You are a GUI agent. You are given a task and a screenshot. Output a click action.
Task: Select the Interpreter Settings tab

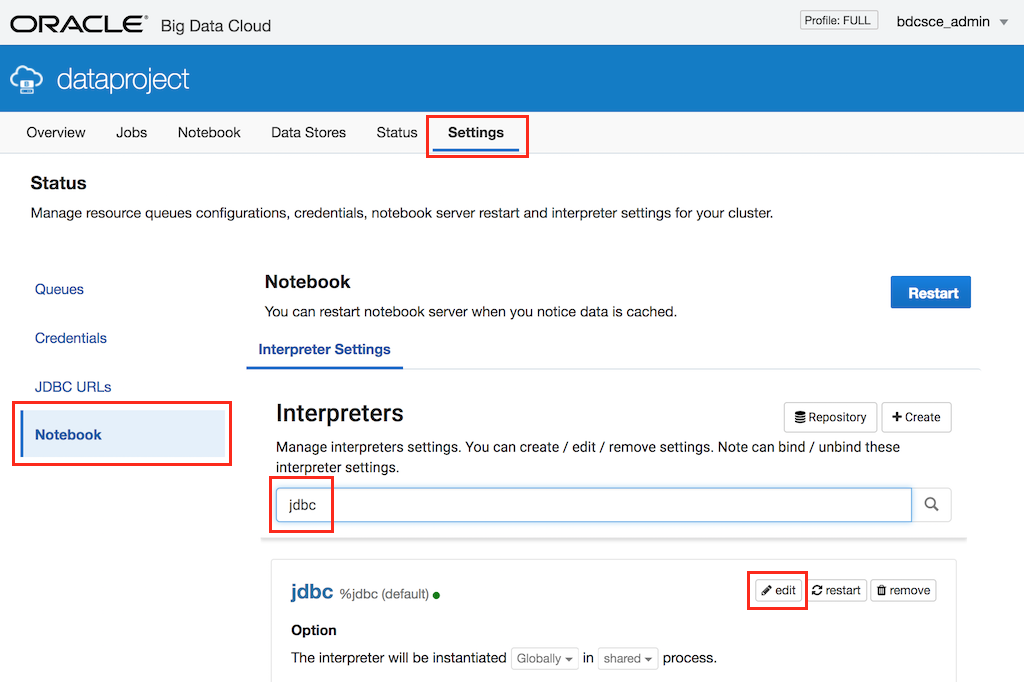pyautogui.click(x=325, y=349)
